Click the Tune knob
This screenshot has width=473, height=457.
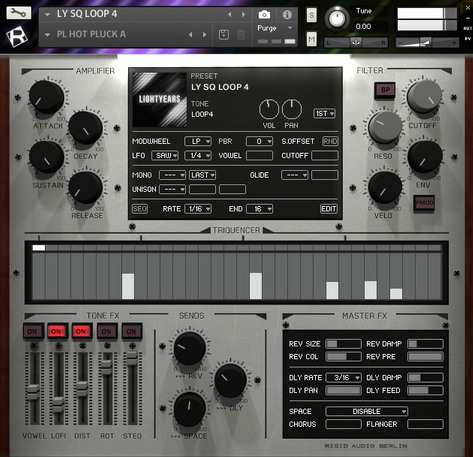coord(337,19)
